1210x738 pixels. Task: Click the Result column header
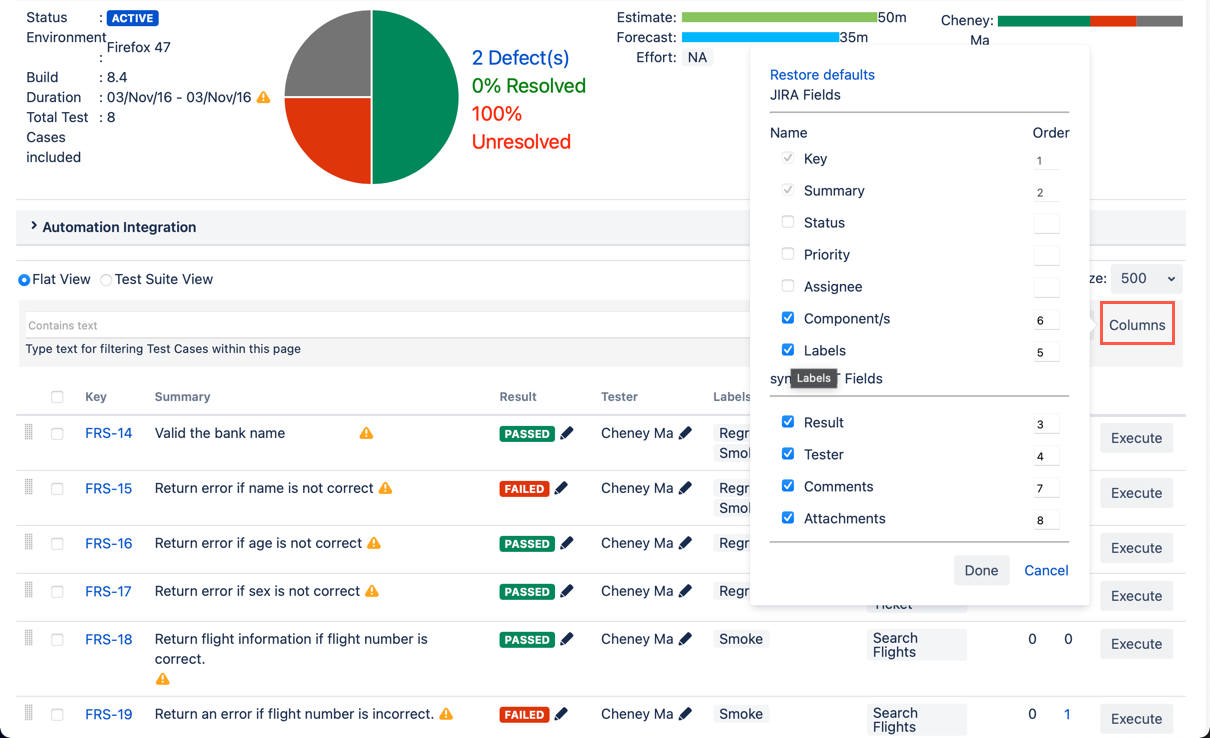tap(518, 397)
